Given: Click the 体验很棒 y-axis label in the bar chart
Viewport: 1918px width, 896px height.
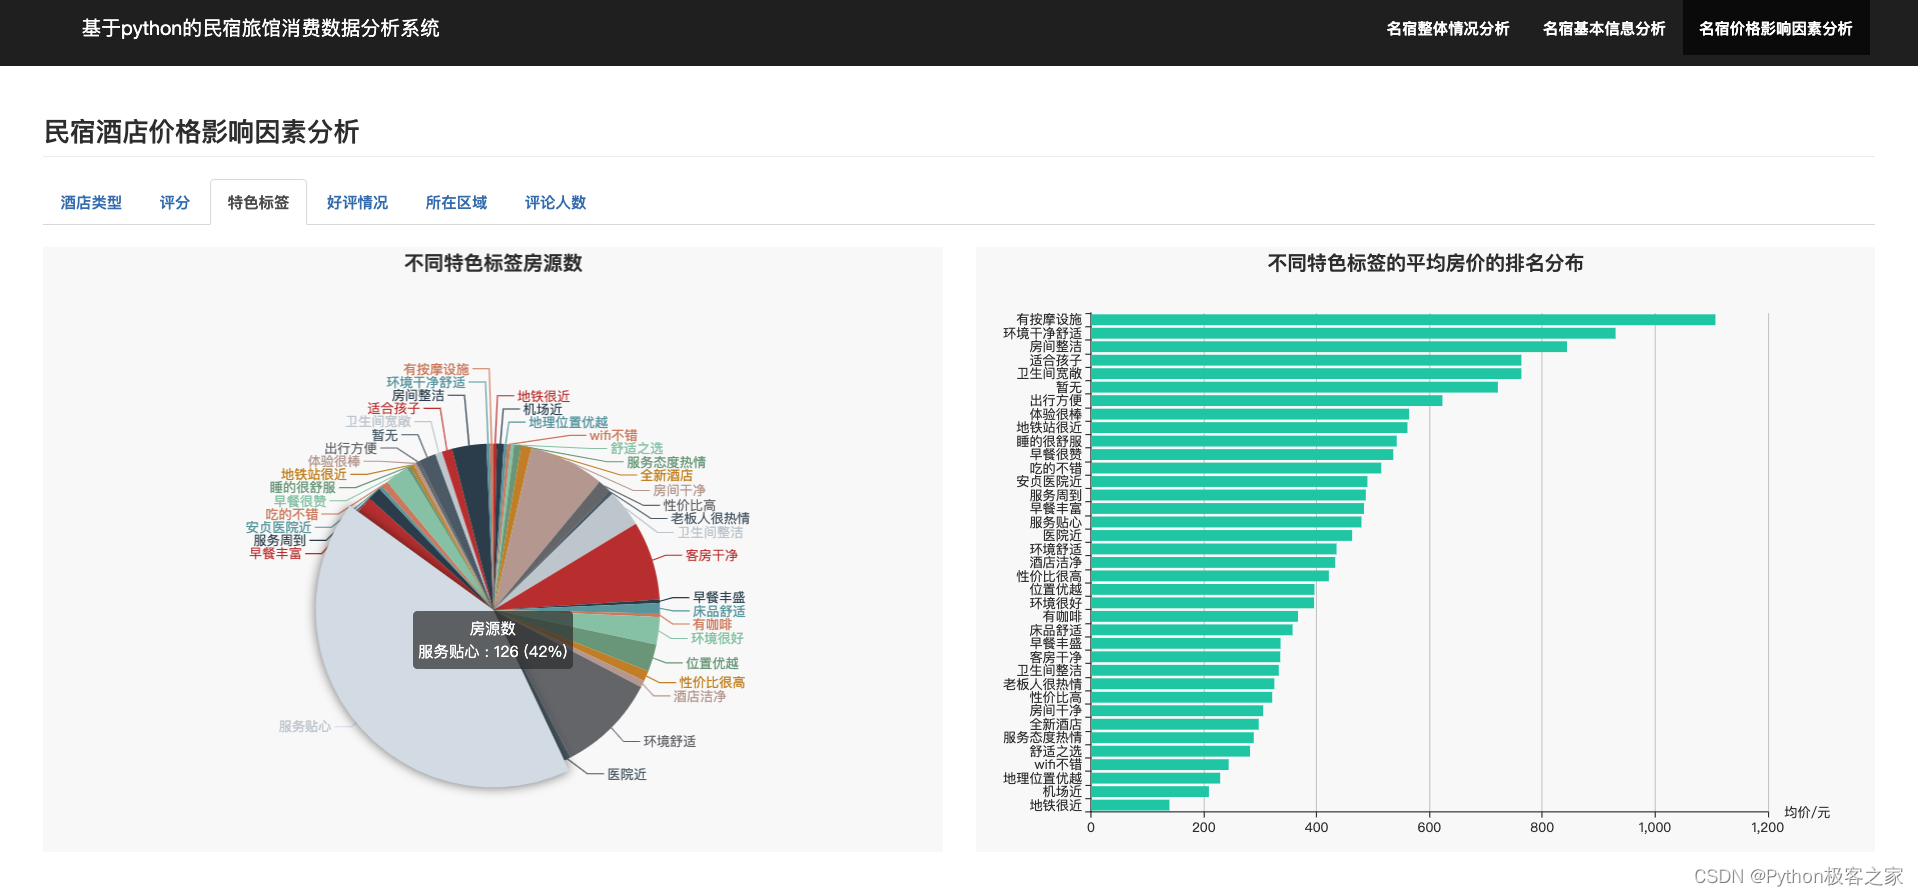Looking at the screenshot, I should click(x=1056, y=414).
